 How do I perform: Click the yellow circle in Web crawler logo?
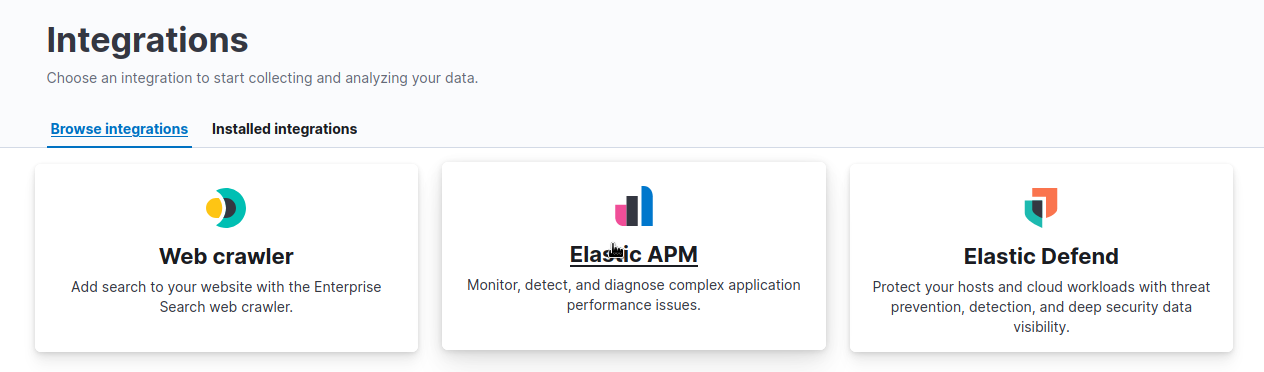point(214,208)
